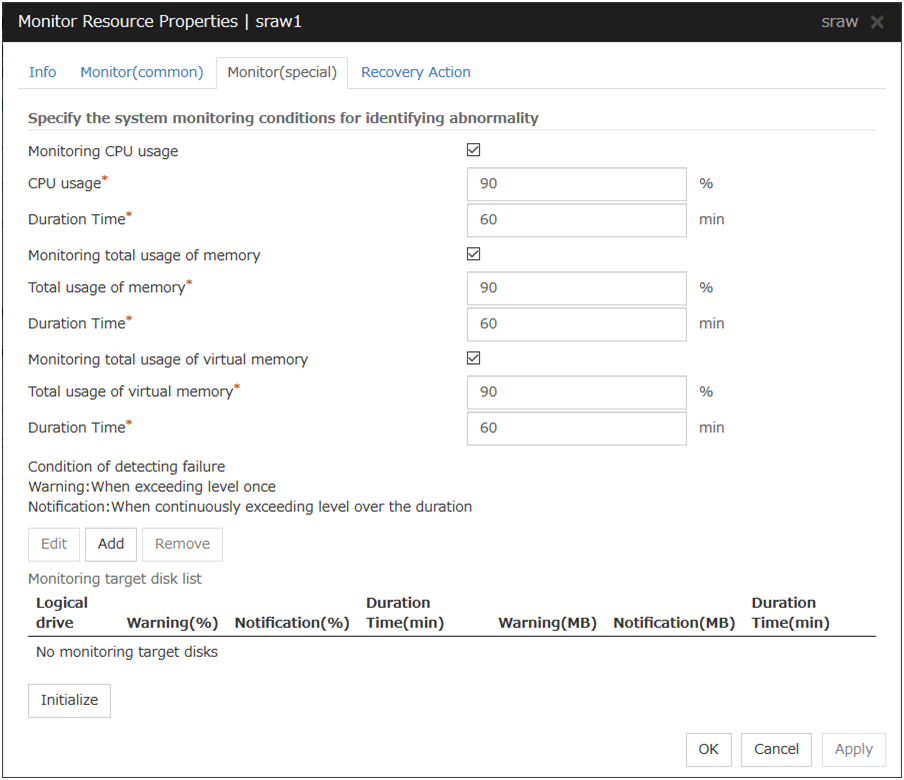Click the Logical drive column header

[62, 613]
